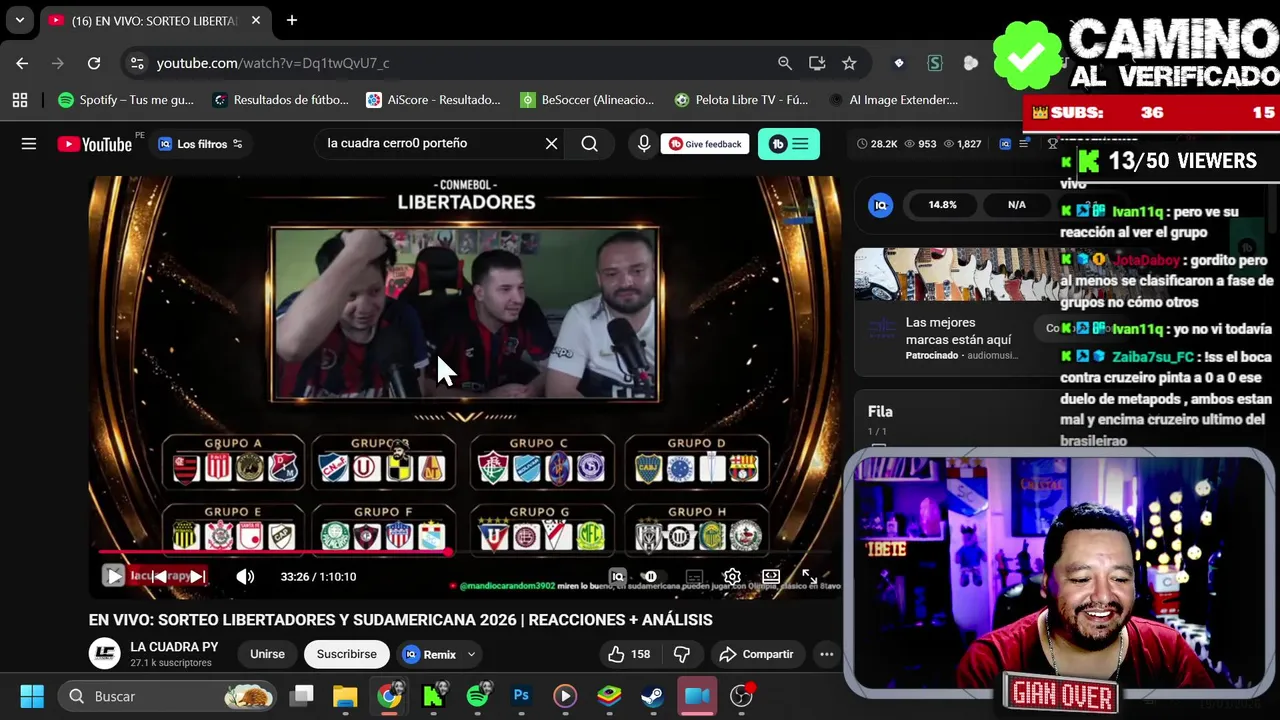Close the EN VIVO: SORTEO LIBERTADORES tab

[256, 20]
